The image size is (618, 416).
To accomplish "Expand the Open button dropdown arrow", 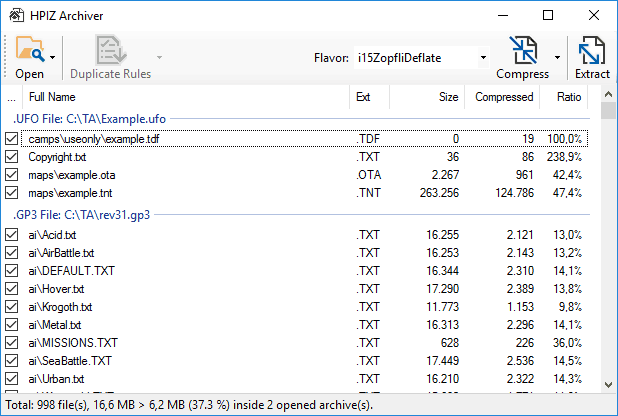I will 52,58.
